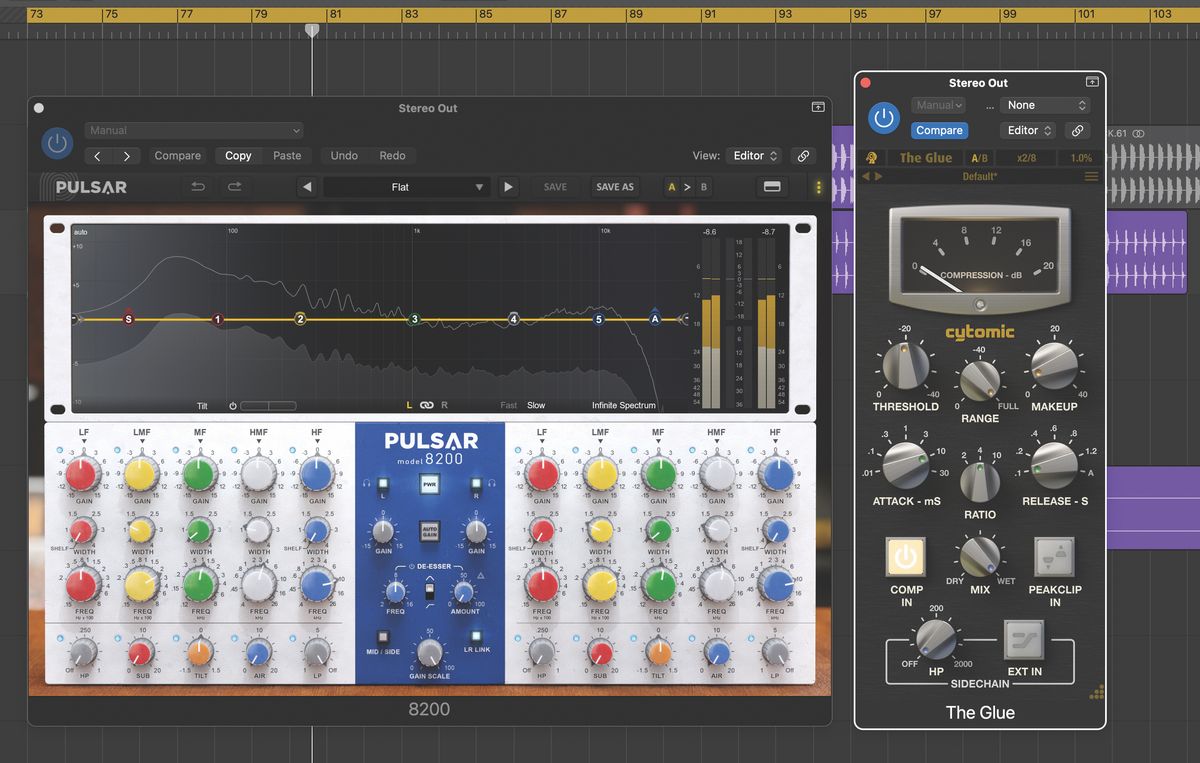Toggle COMP IN on The Glue

(906, 558)
